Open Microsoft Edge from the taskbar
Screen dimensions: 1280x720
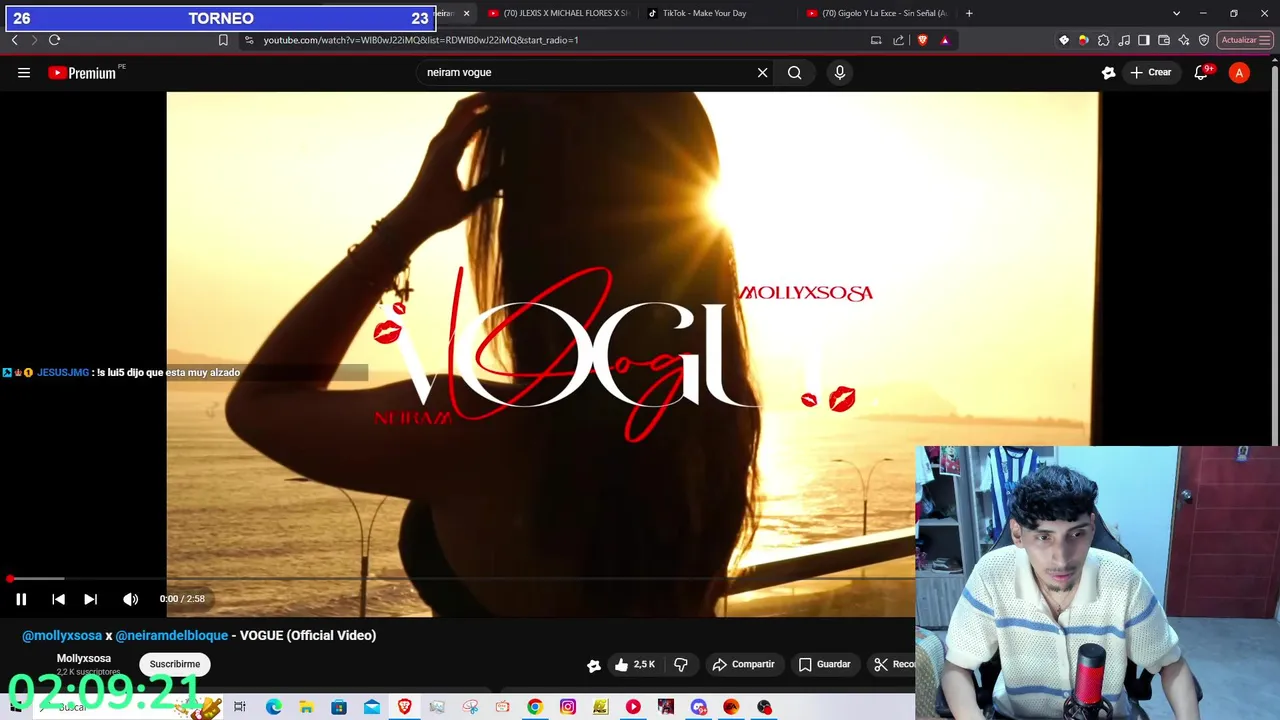(273, 707)
